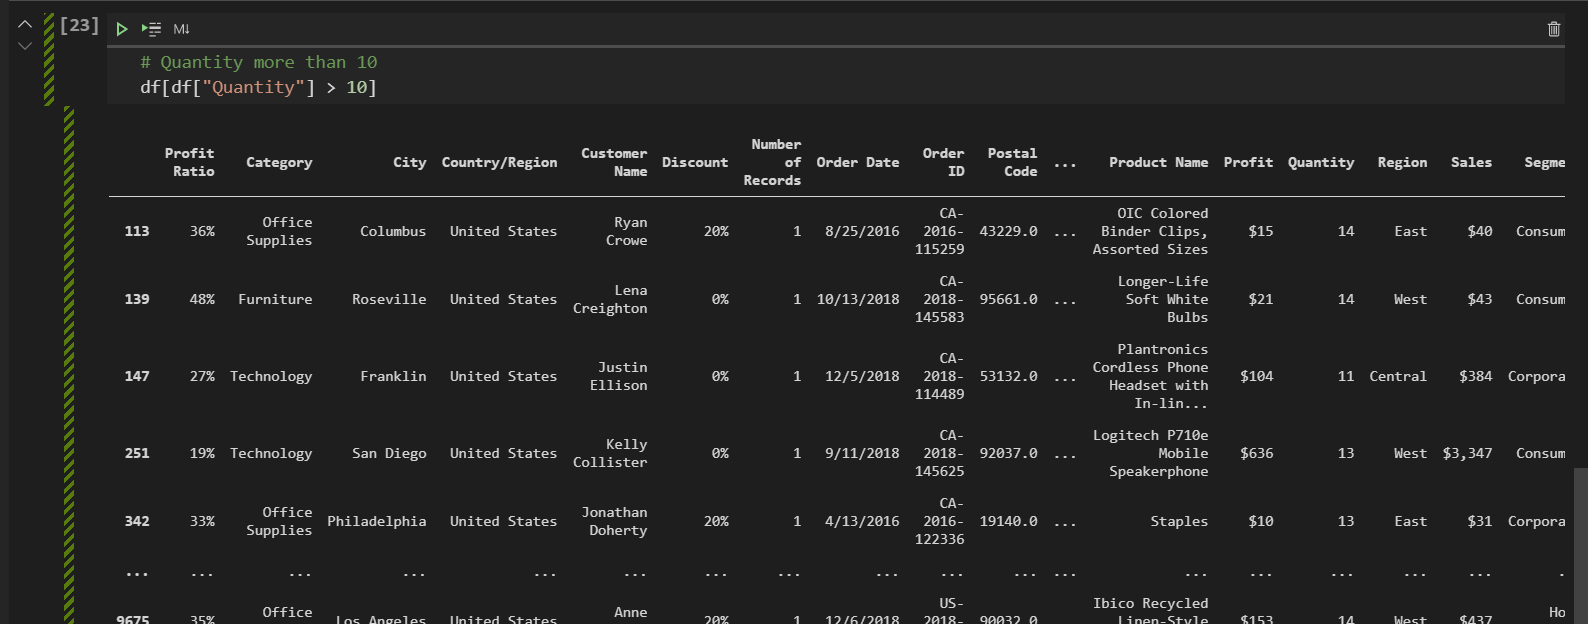Click order date '10/13/2018'

(x=858, y=299)
